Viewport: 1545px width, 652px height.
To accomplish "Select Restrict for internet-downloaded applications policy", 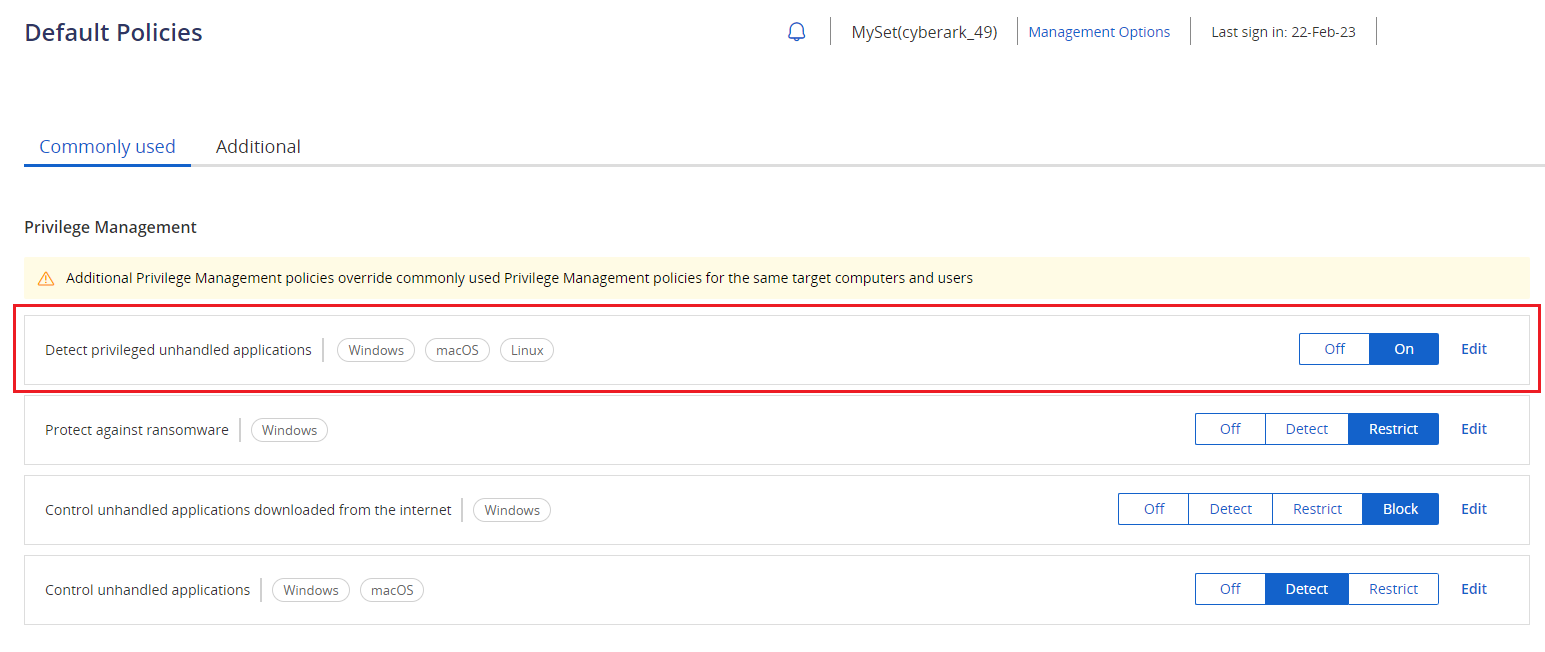I will point(1317,508).
